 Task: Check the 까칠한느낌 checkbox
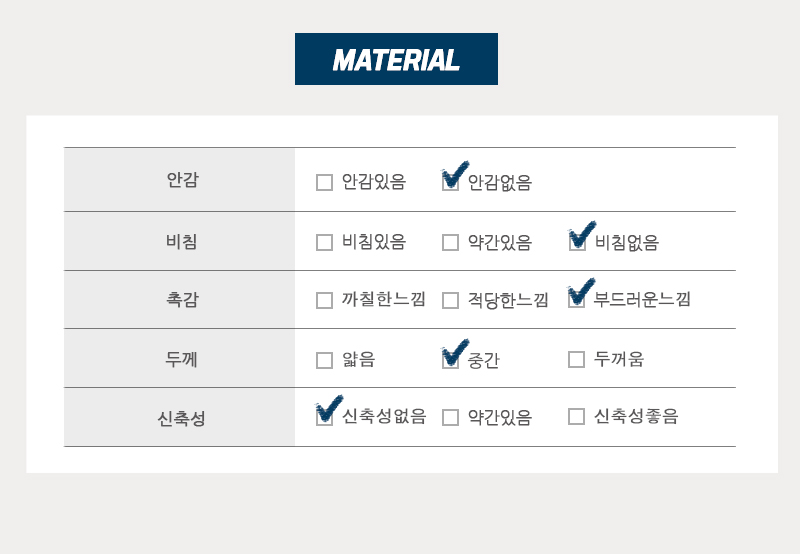tap(324, 300)
